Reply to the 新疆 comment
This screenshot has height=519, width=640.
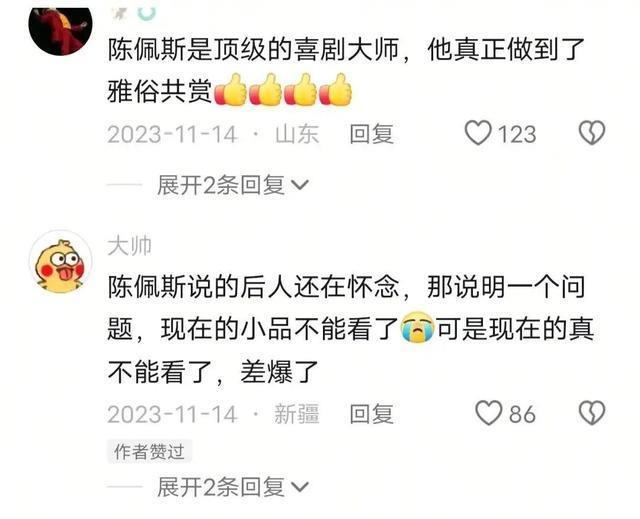371,414
